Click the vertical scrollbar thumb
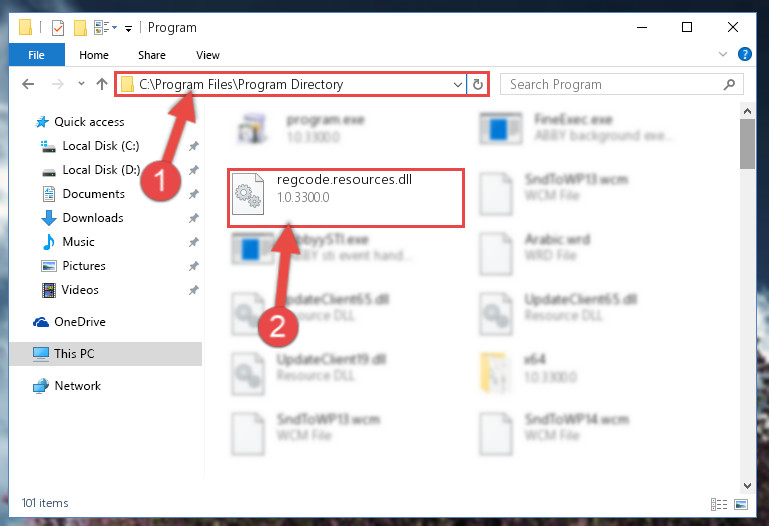The height and width of the screenshot is (526, 769). [747, 144]
